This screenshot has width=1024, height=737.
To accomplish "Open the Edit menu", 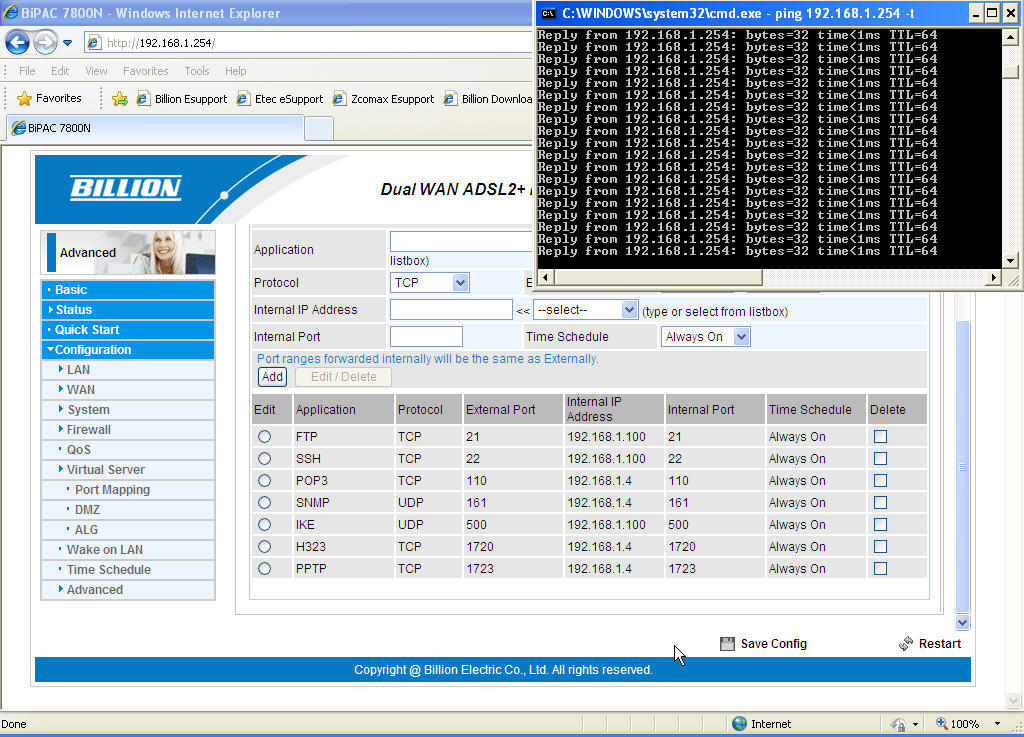I will point(60,71).
